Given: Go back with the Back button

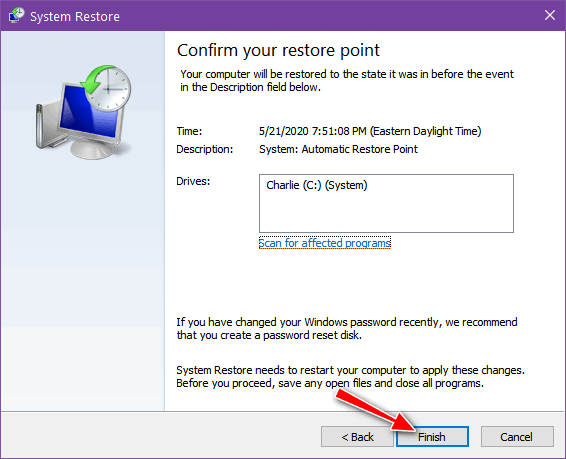Looking at the screenshot, I should [357, 437].
